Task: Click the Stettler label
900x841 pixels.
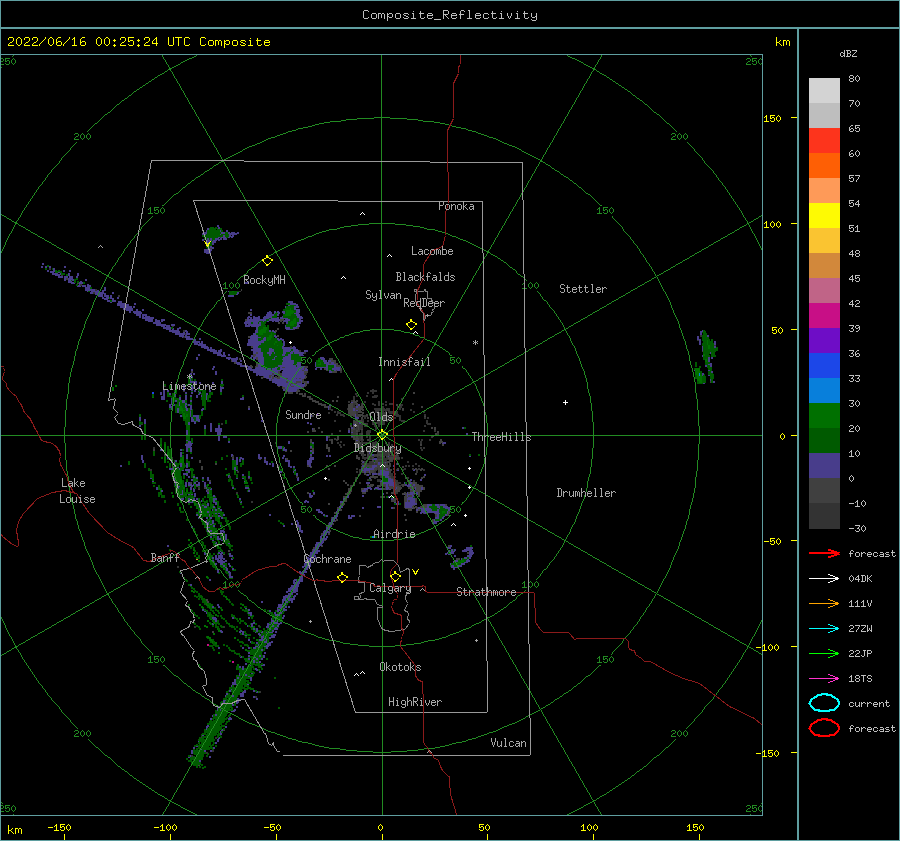Action: pos(583,289)
